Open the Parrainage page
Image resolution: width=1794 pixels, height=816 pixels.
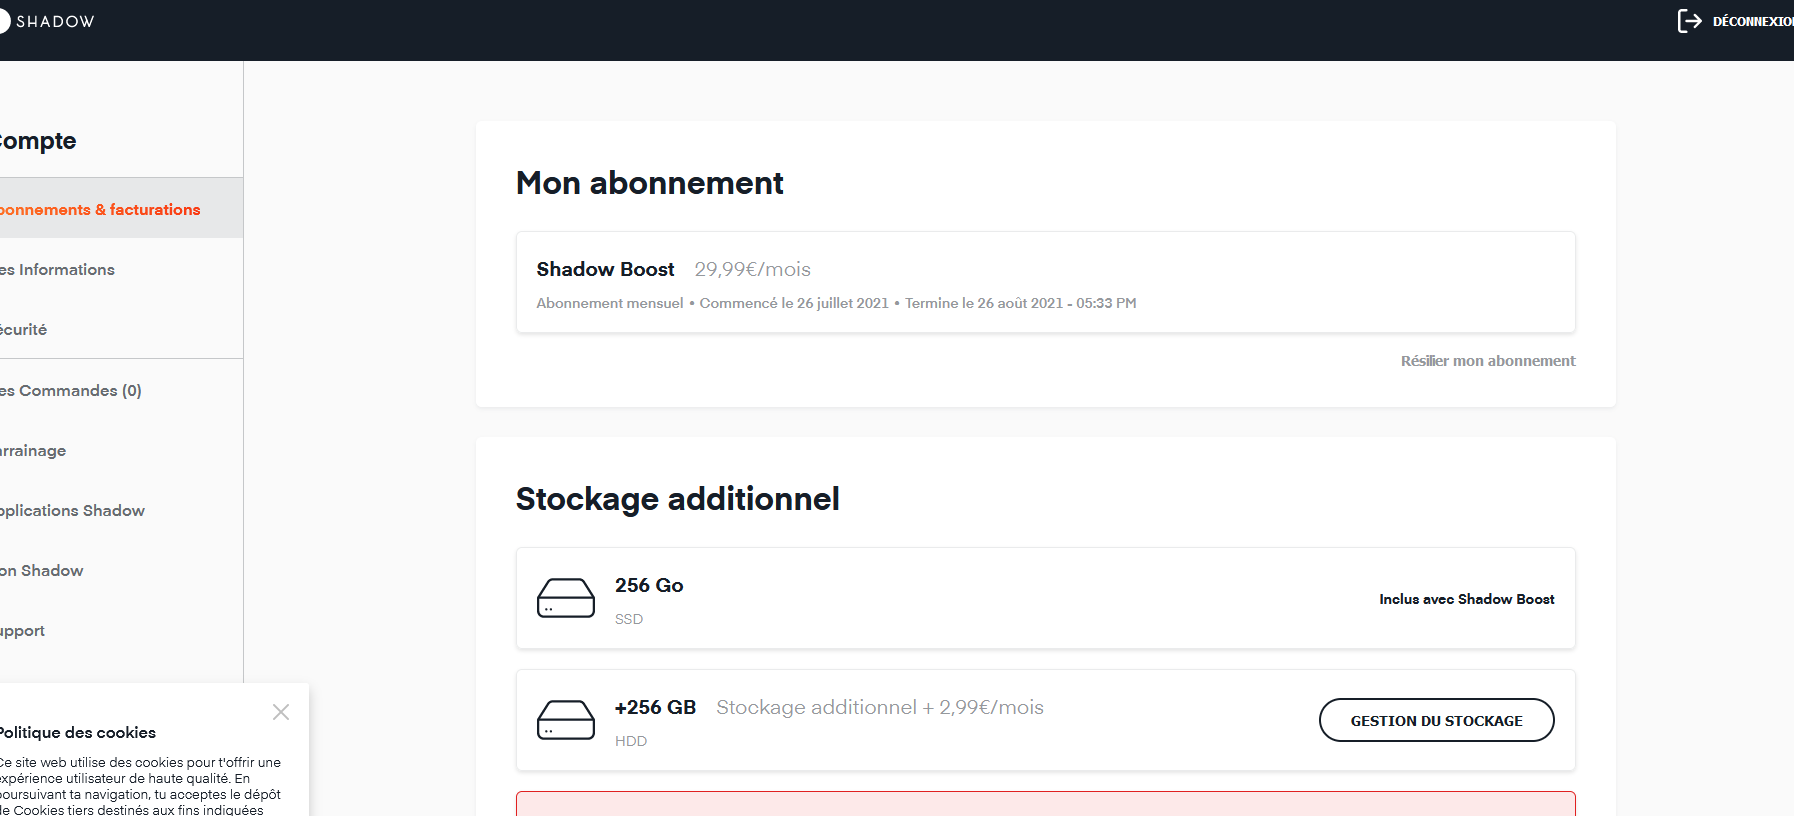click(x=34, y=451)
